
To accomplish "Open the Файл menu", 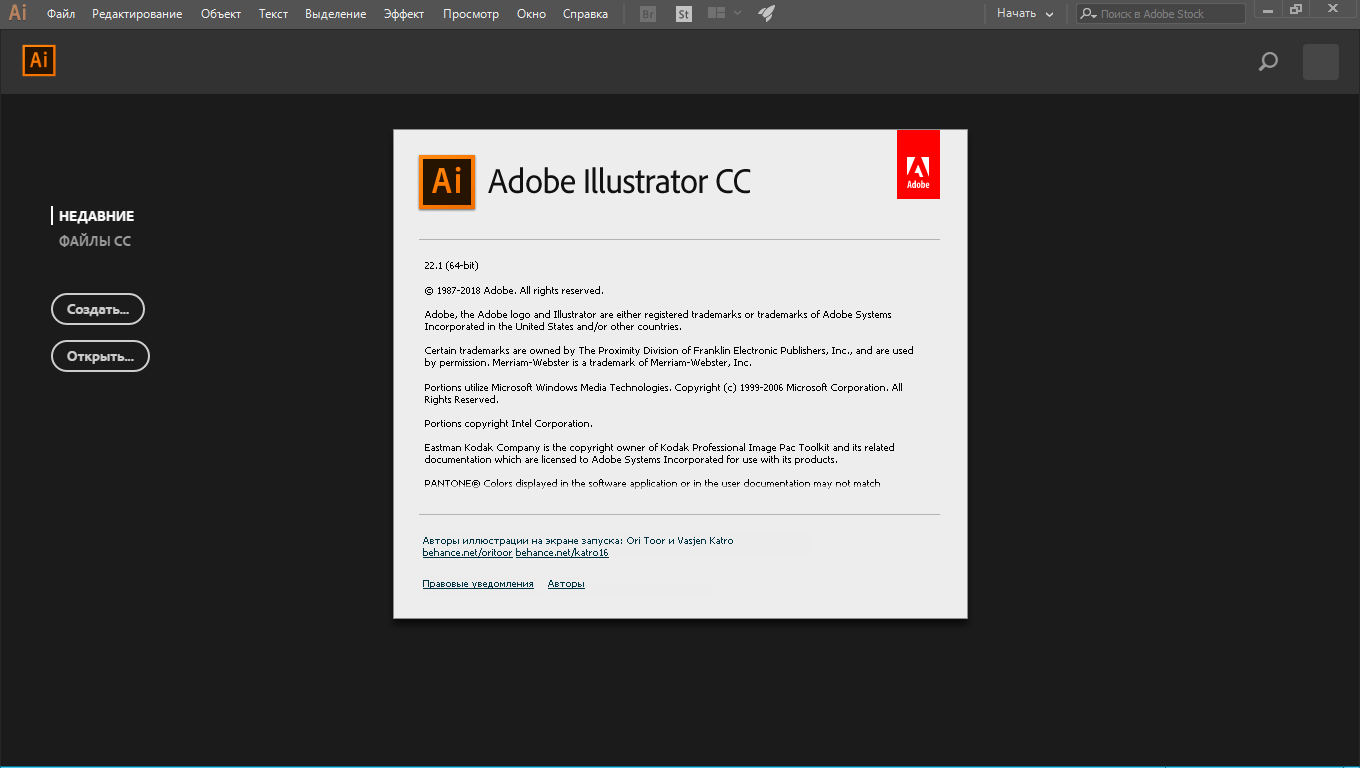I will [x=61, y=14].
